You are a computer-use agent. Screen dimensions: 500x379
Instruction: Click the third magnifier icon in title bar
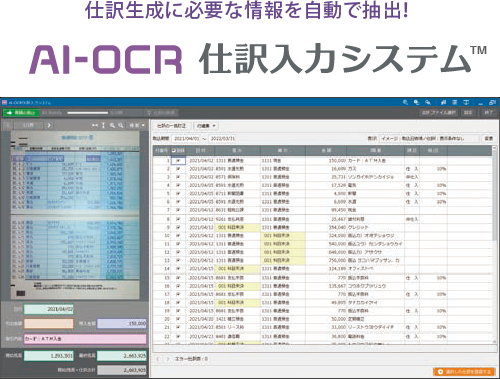click(428, 102)
